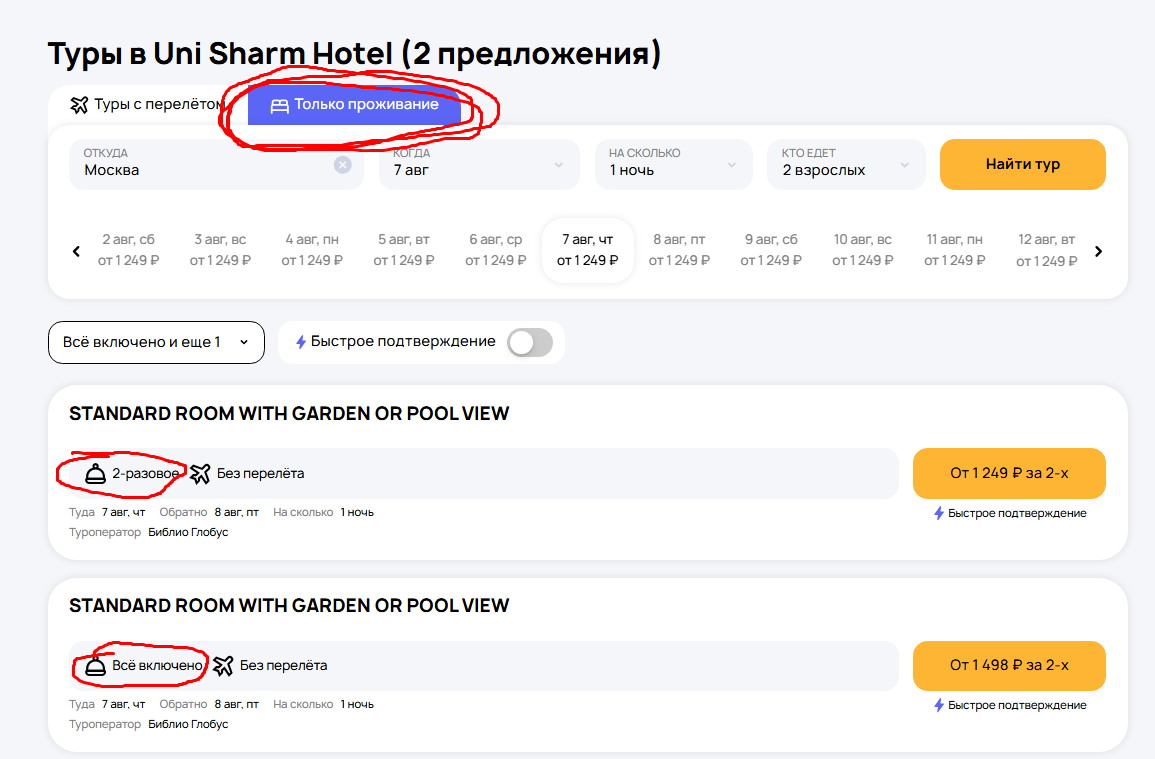The width and height of the screenshot is (1155, 759).
Task: Clear the Москва departure field with X icon
Action: pyautogui.click(x=343, y=165)
